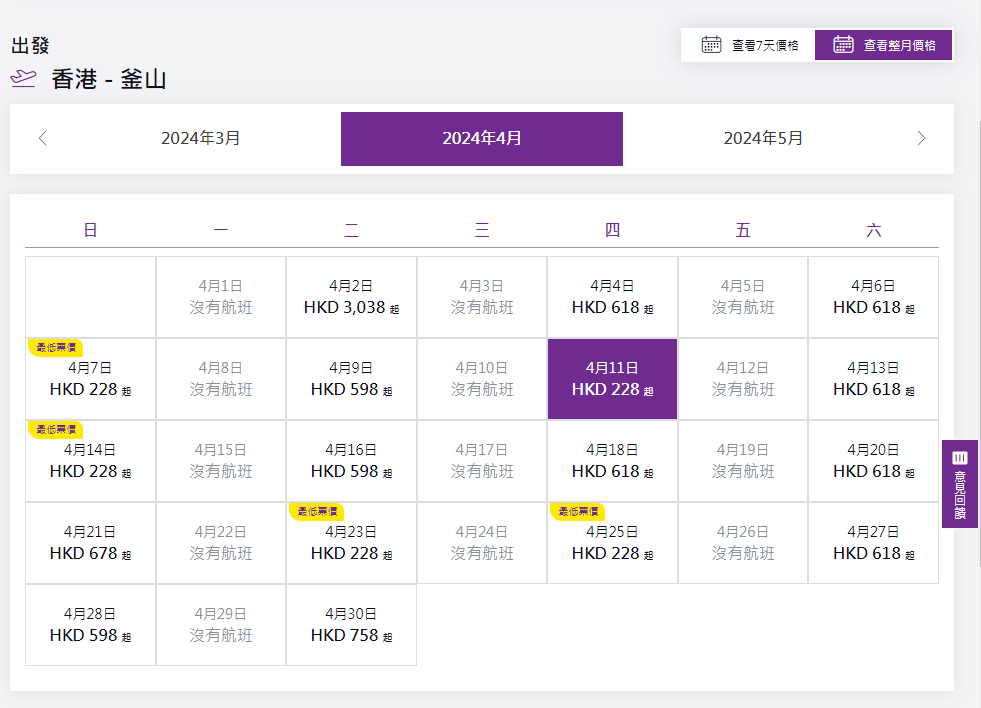
Task: Choose the highlighted 4月11日 HKD 228 date
Action: [612, 379]
